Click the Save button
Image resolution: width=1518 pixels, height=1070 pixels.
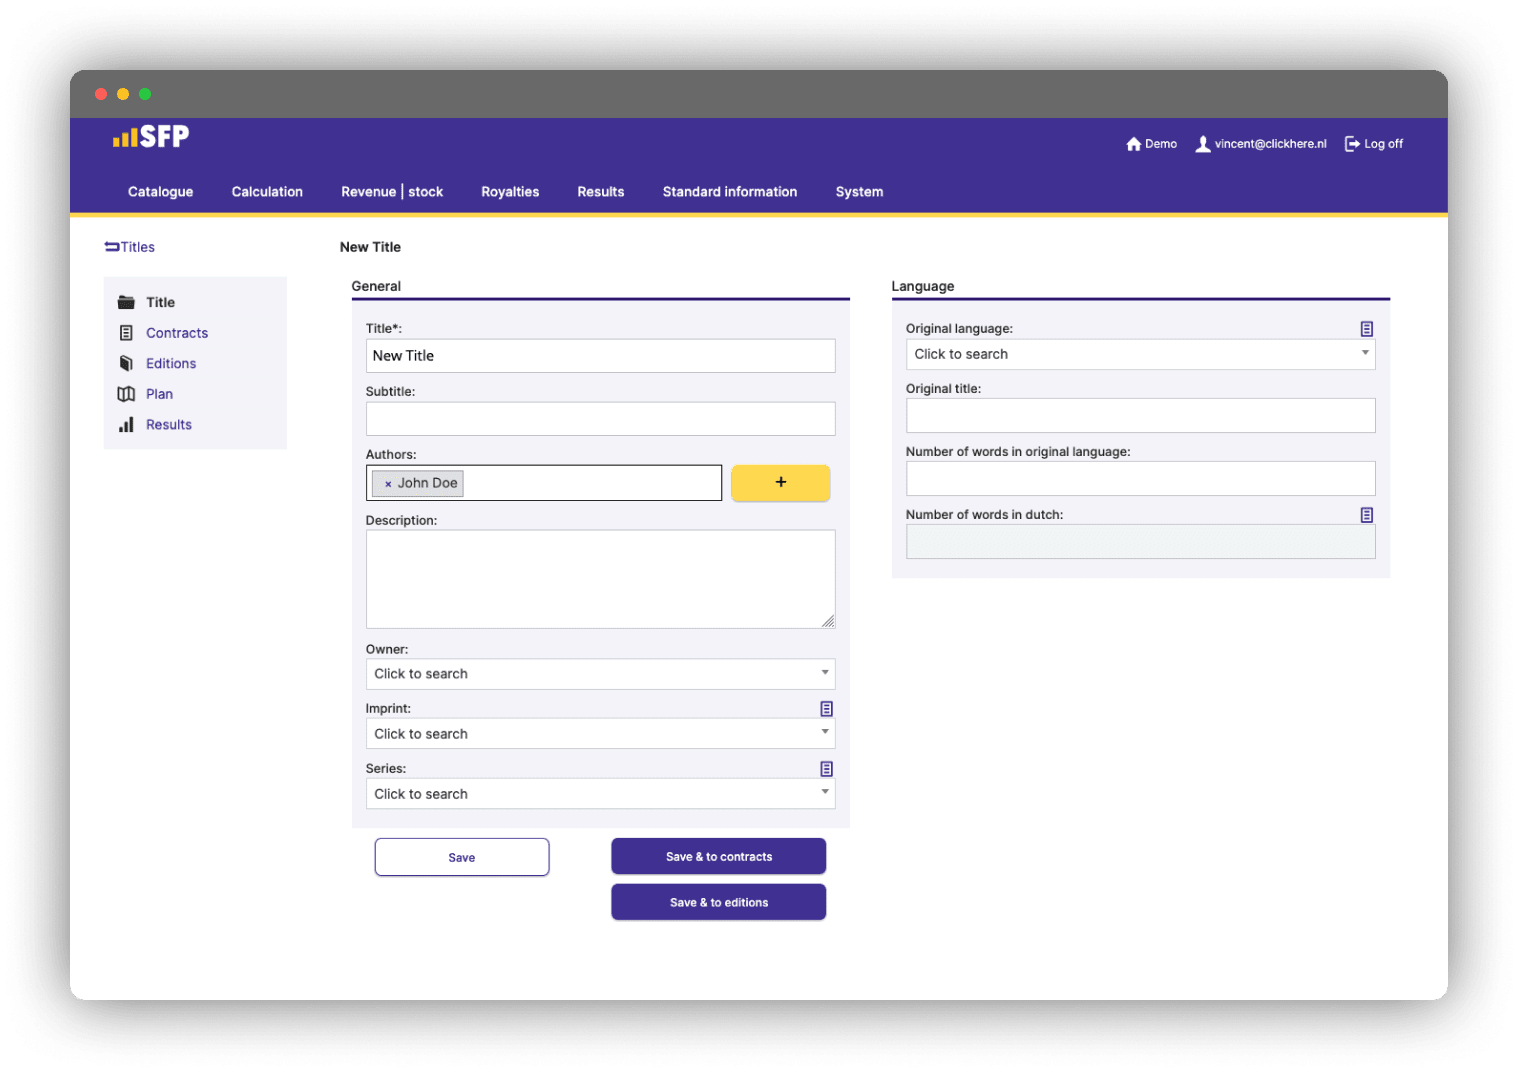pyautogui.click(x=462, y=857)
